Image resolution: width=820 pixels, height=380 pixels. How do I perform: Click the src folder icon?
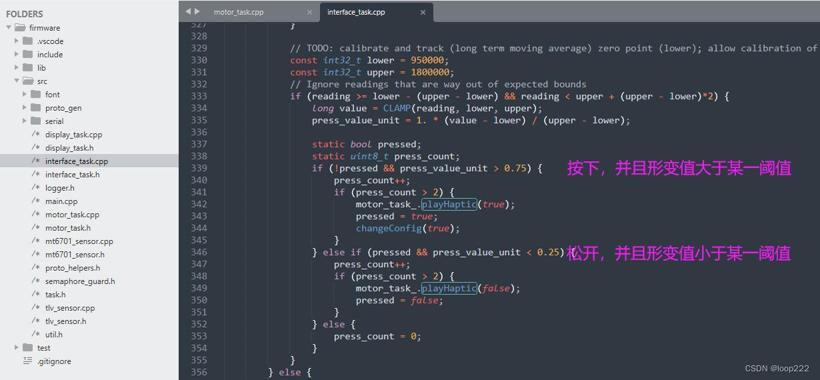28,81
